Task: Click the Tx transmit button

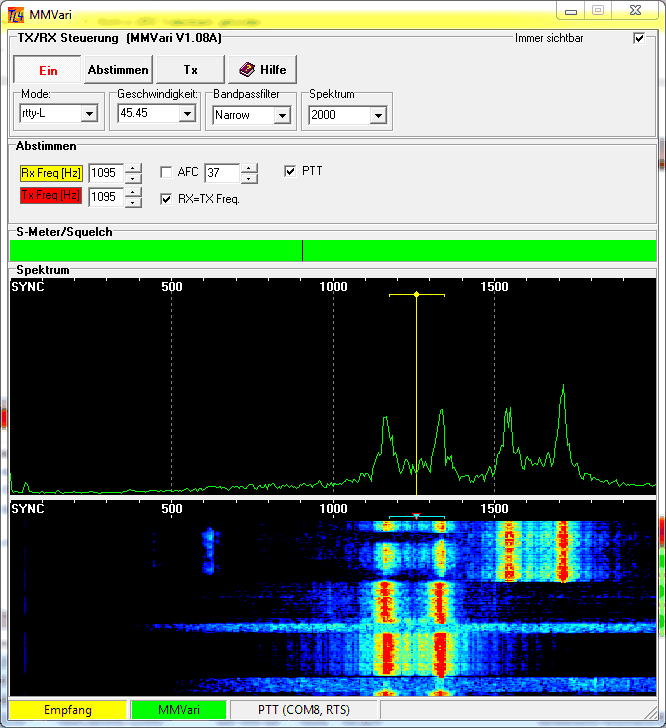Action: (x=190, y=70)
